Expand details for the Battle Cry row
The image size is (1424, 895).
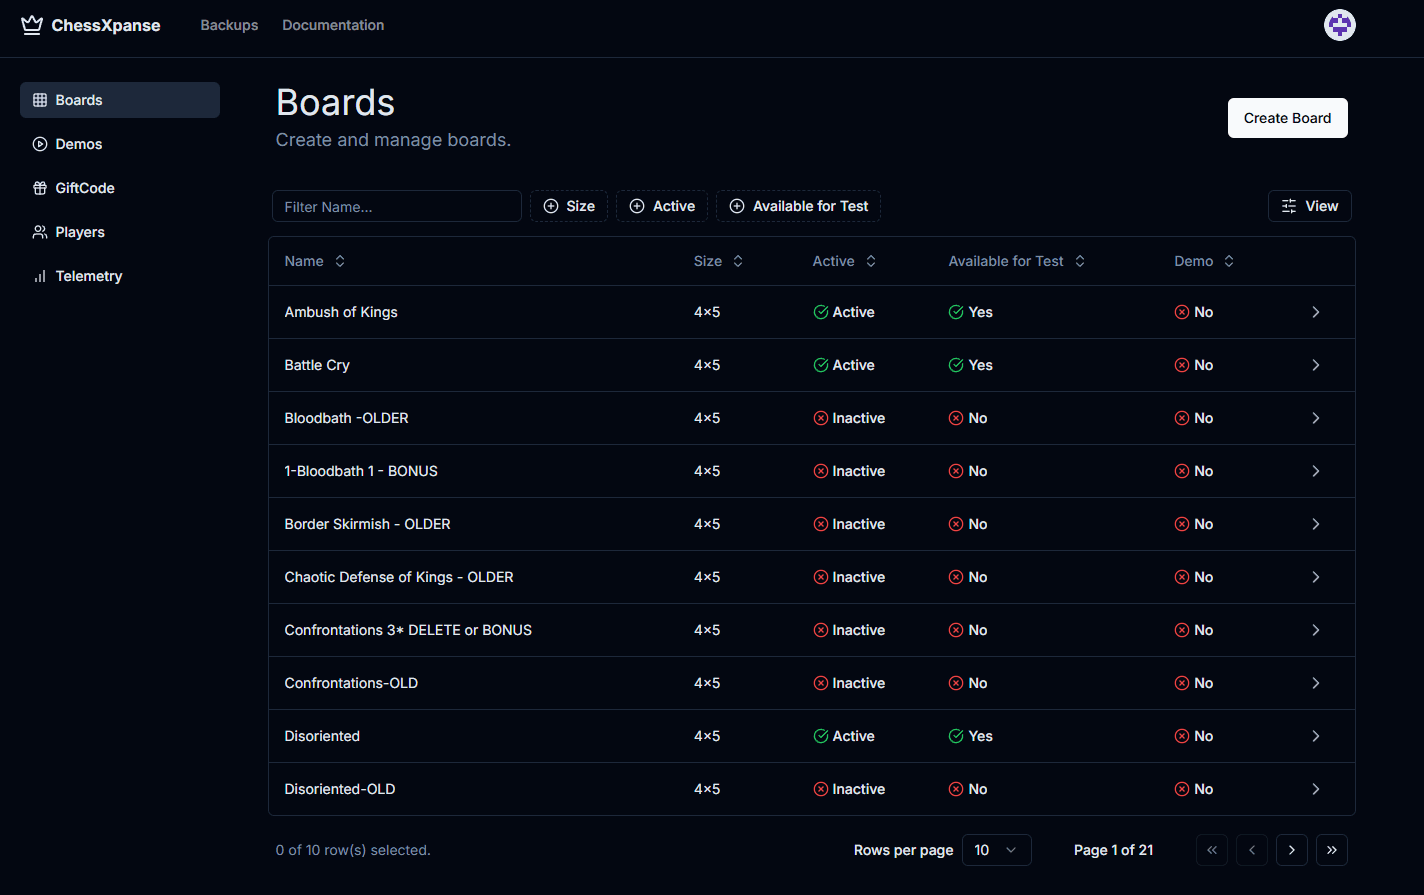click(1315, 364)
